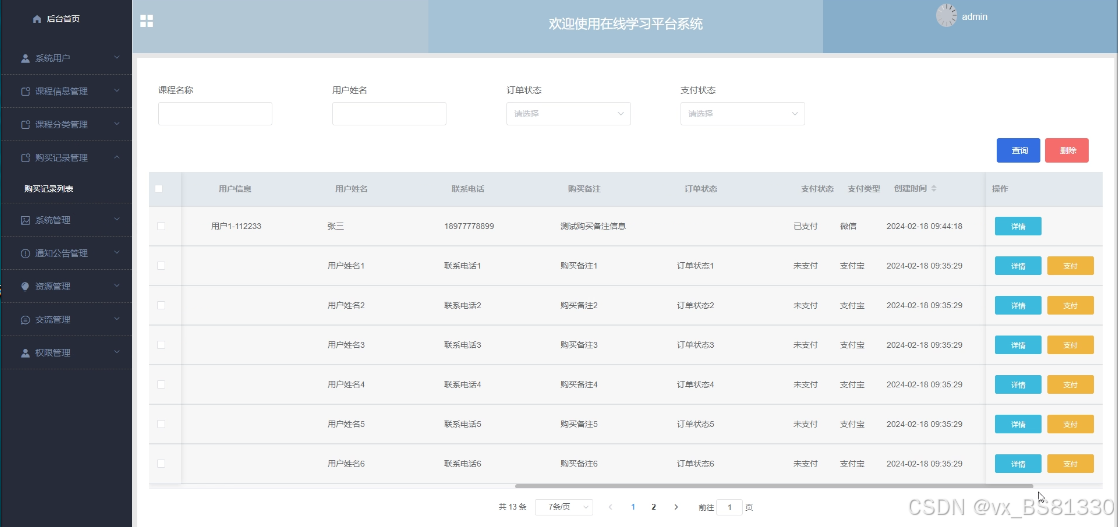1118x527 pixels.
Task: Click the blue 查询 button
Action: point(1018,150)
